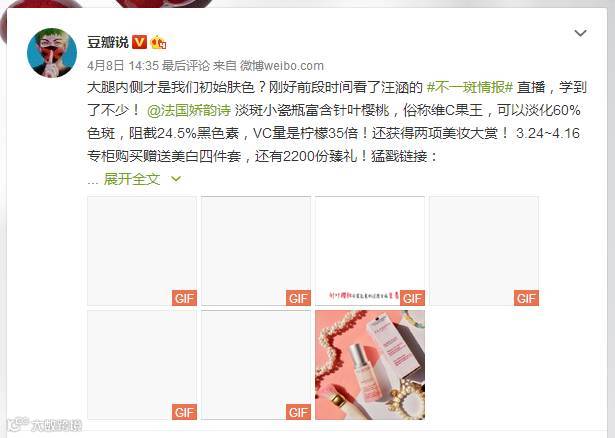
Task: Open the post options chevron menu
Action: pos(580,33)
